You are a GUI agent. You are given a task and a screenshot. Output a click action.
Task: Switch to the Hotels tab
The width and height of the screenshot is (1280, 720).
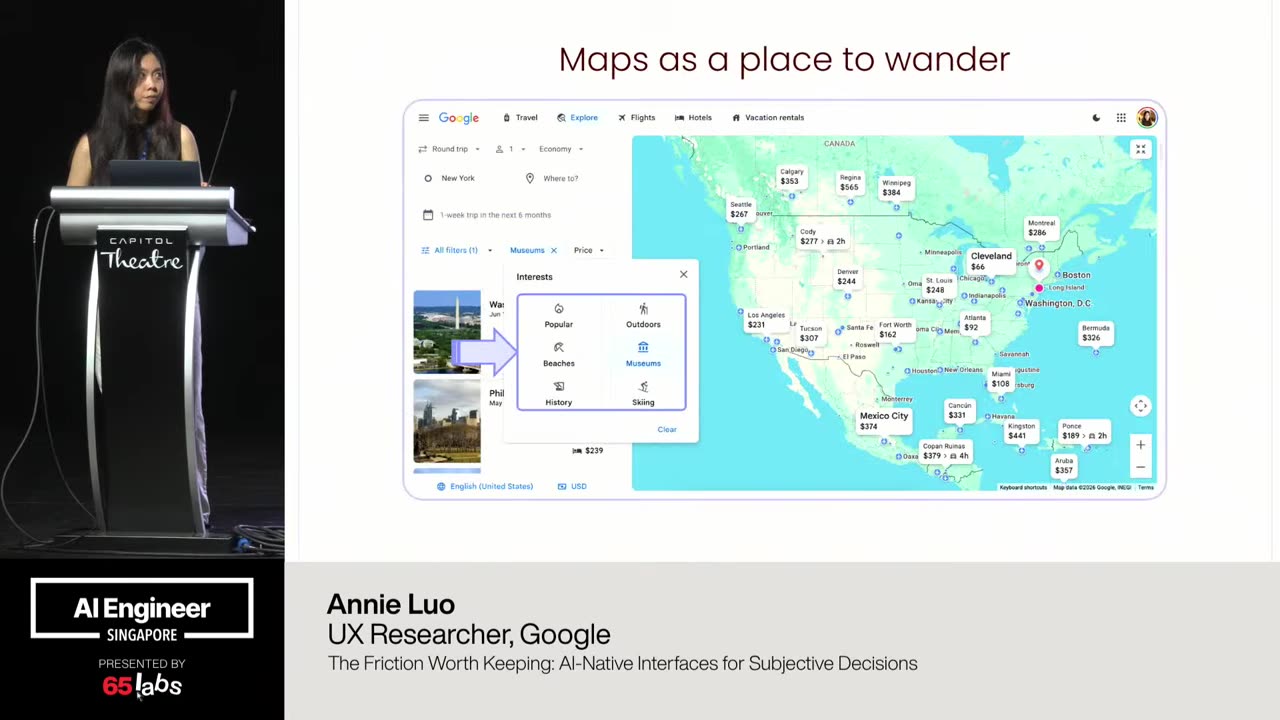pos(693,118)
